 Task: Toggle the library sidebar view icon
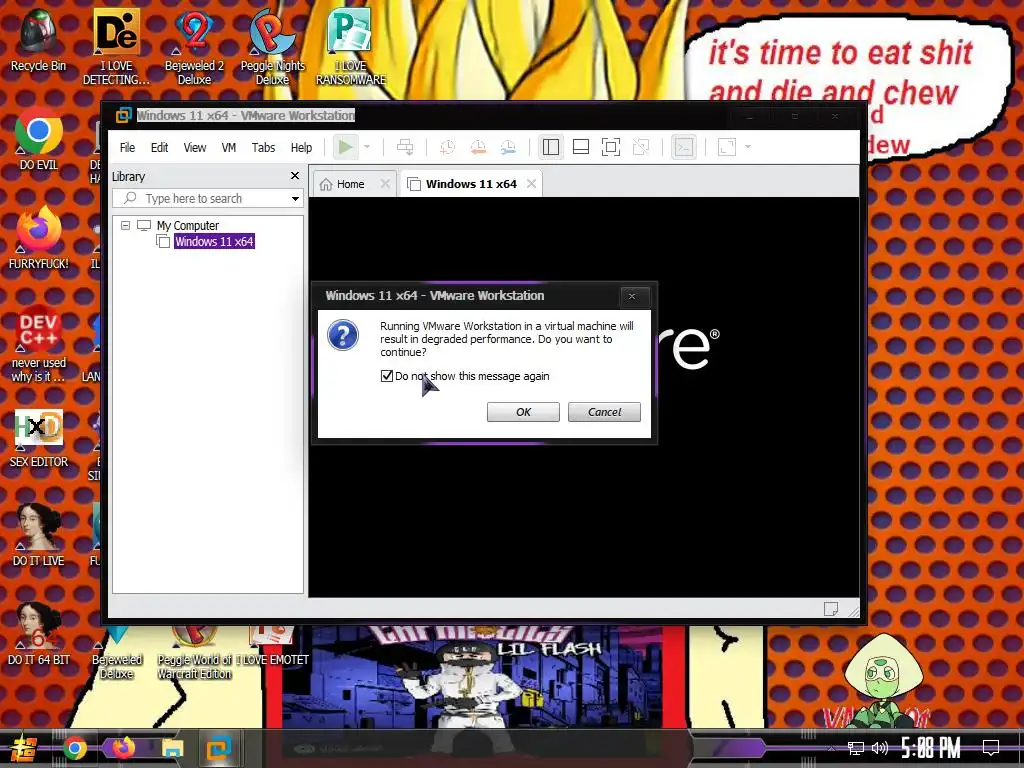(x=551, y=147)
